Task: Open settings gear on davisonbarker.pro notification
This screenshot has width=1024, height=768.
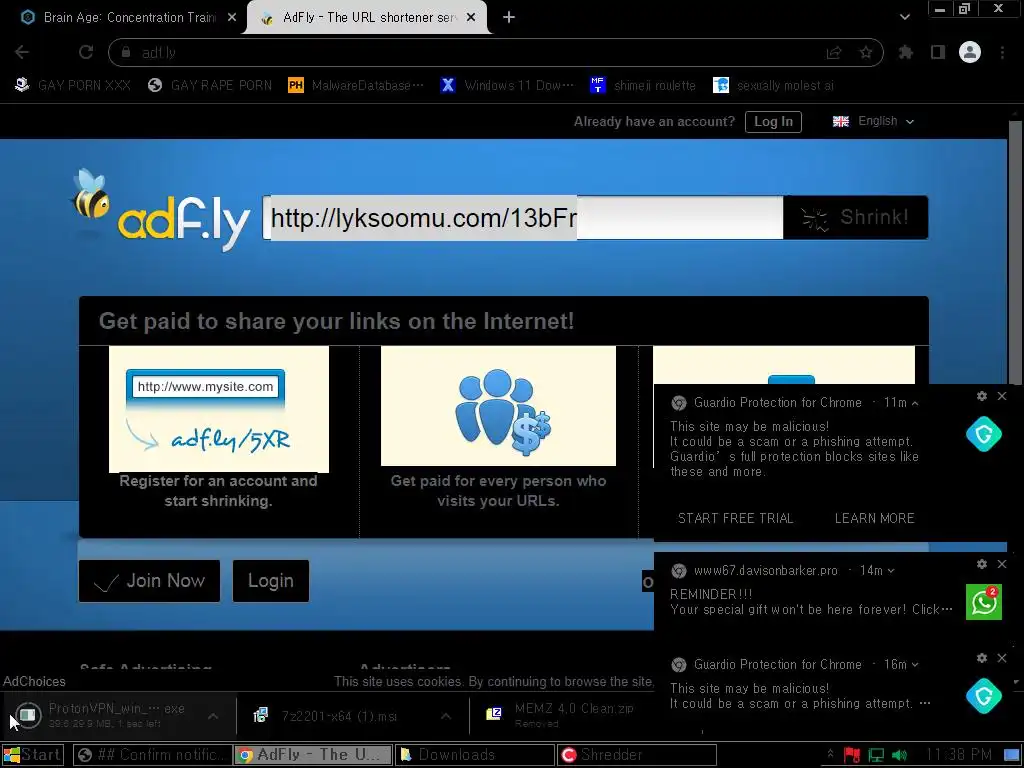Action: 982,564
